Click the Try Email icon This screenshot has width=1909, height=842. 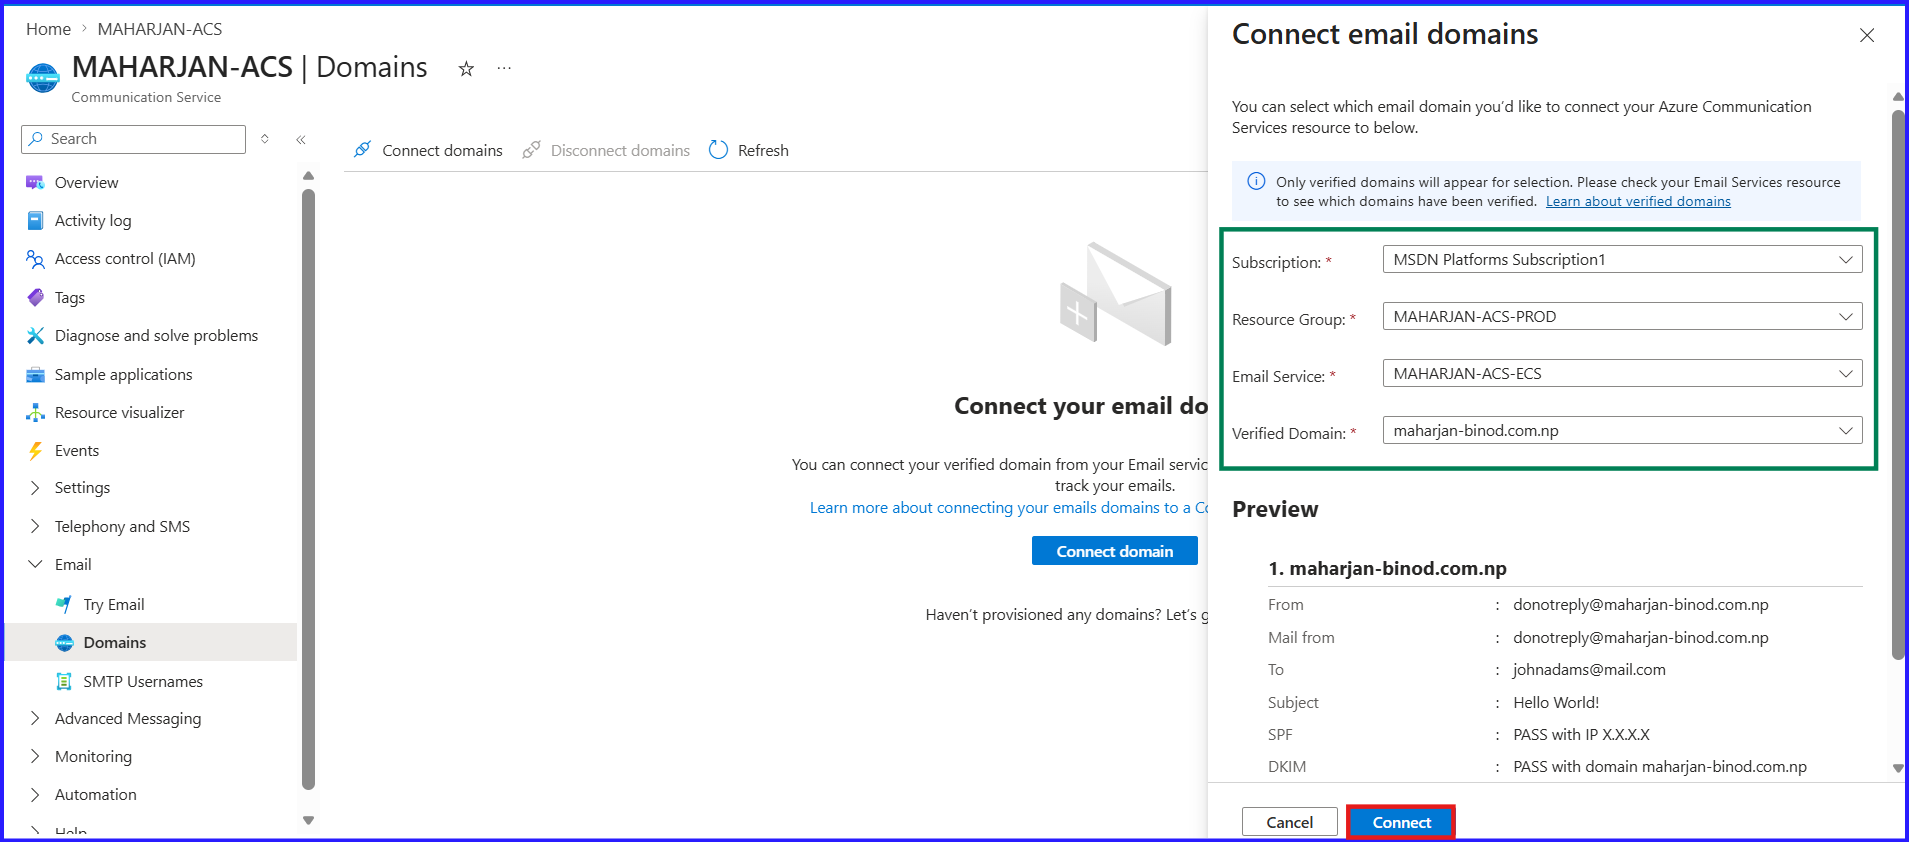pyautogui.click(x=64, y=605)
